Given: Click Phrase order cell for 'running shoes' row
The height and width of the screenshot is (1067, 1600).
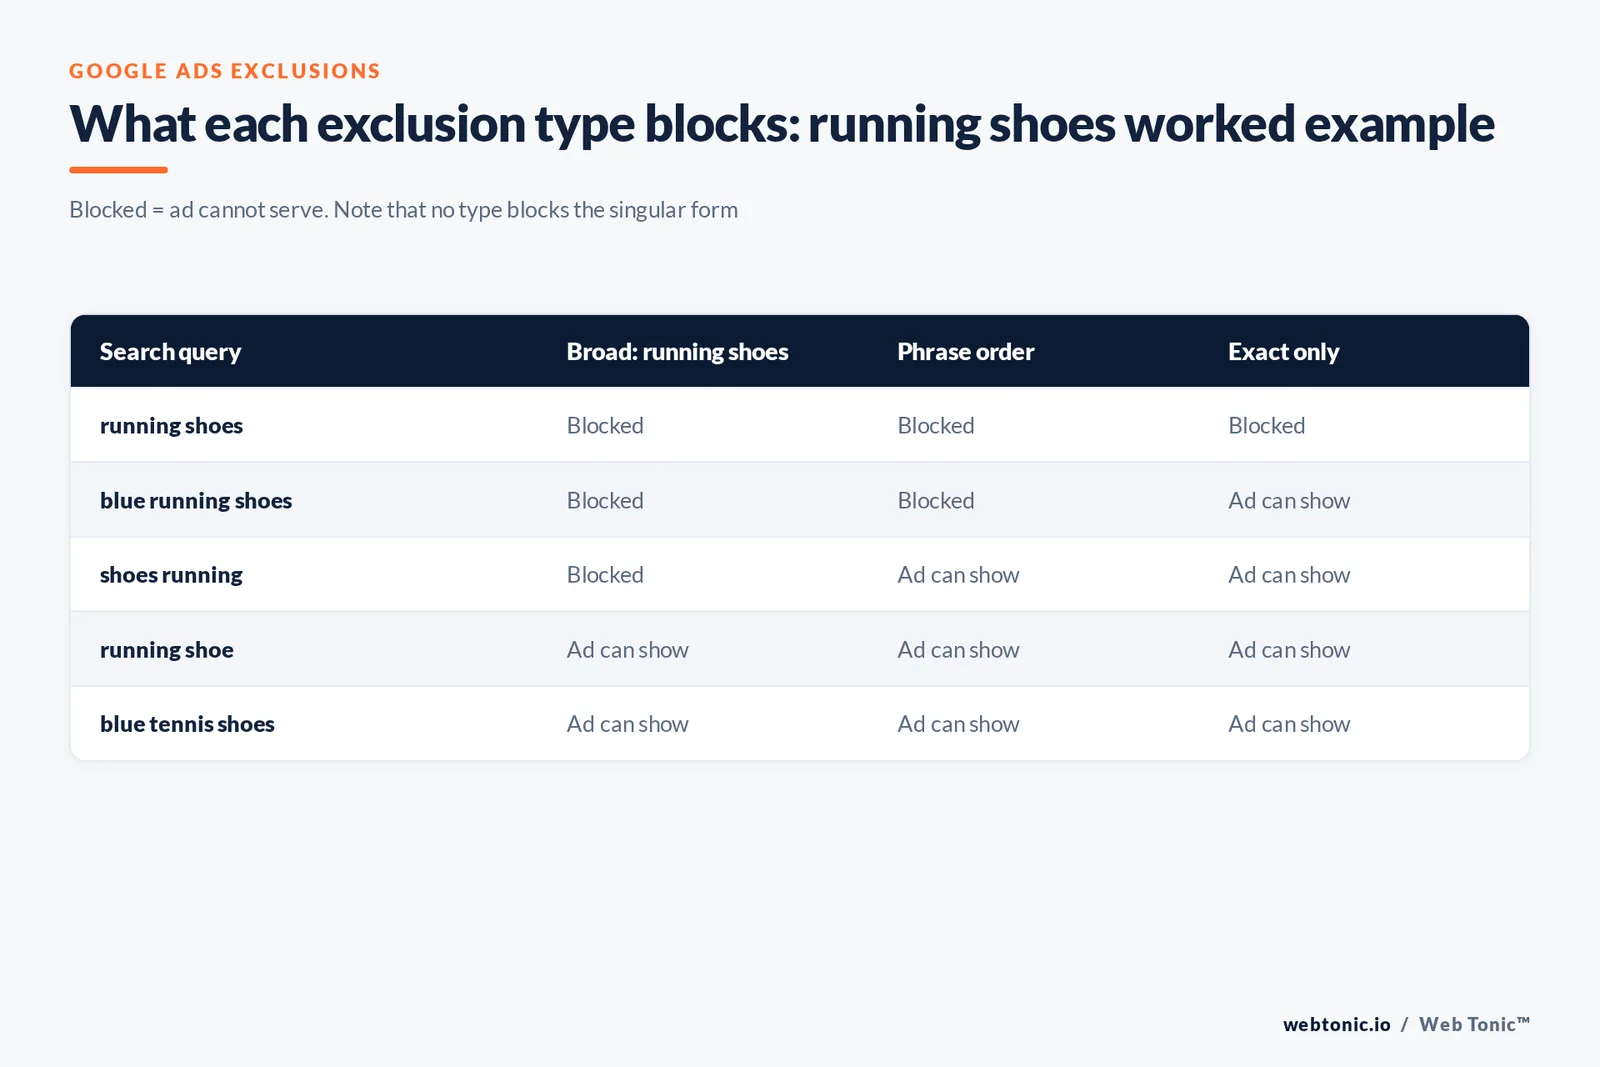Looking at the screenshot, I should [936, 426].
